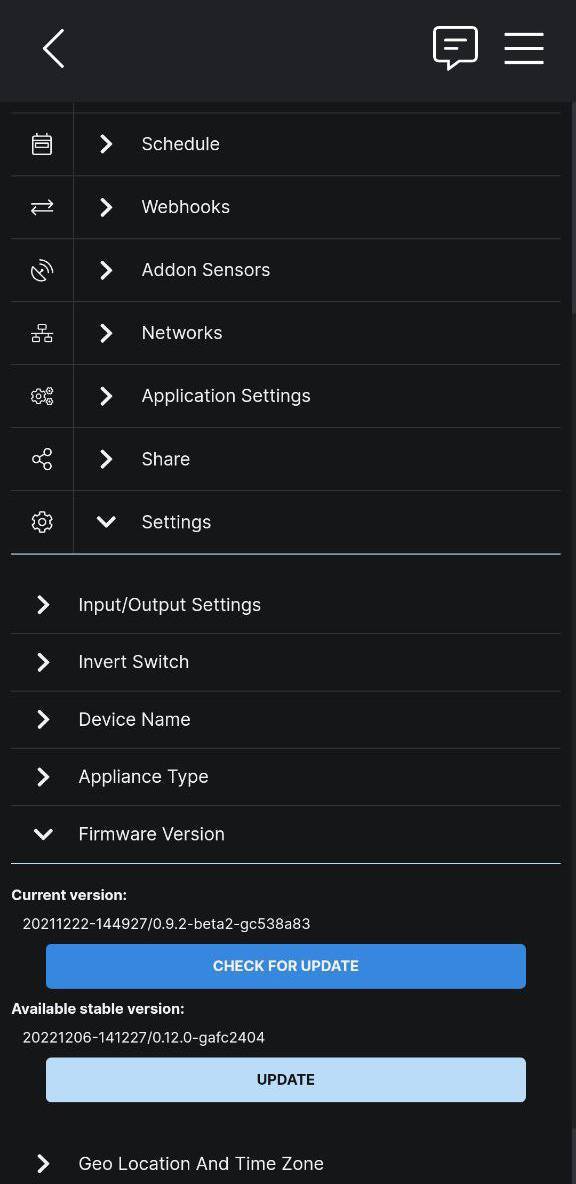Image resolution: width=576 pixels, height=1184 pixels.
Task: Open the Device Name item
Action: coord(286,720)
